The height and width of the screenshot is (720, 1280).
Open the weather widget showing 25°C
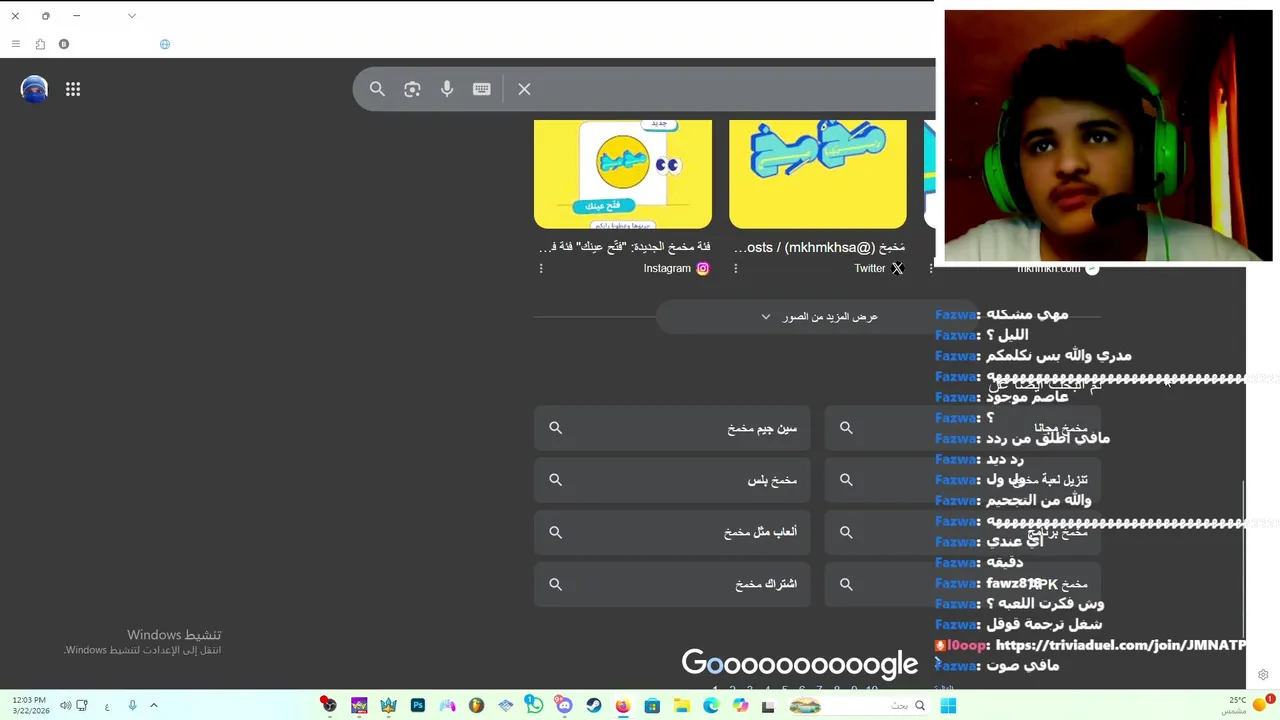pyautogui.click(x=1245, y=705)
